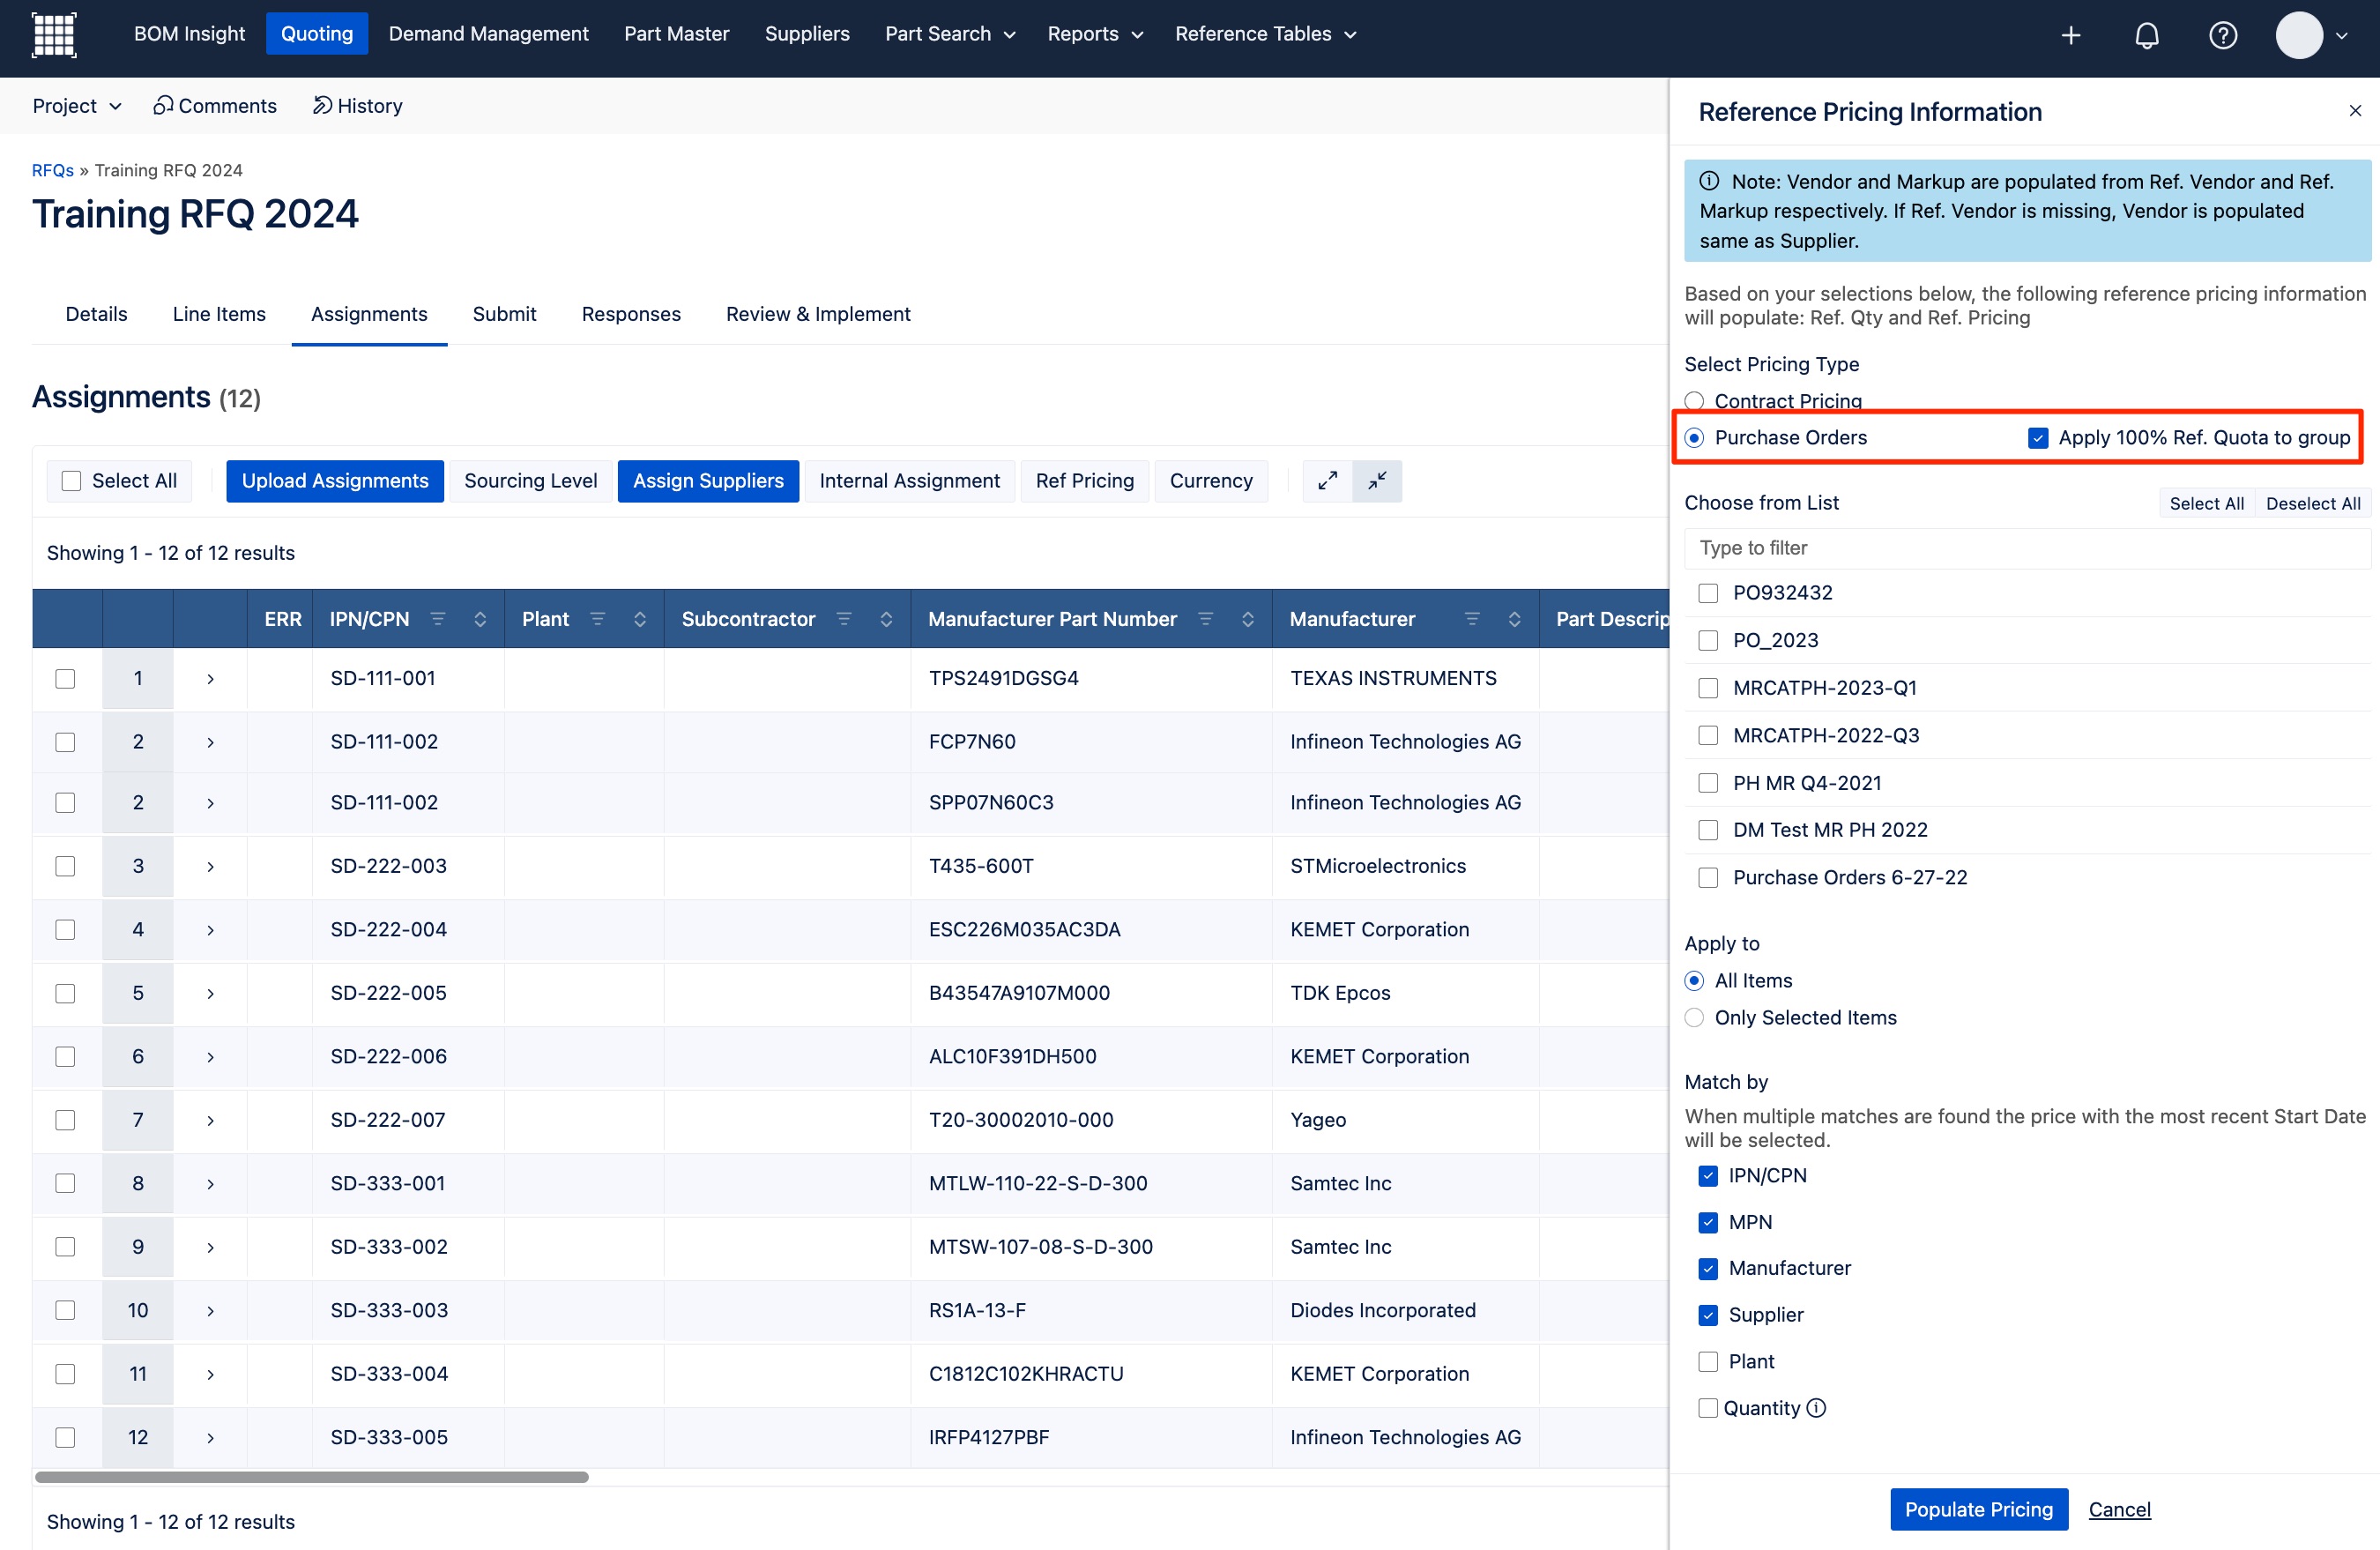Viewport: 2380px width, 1550px height.
Task: Click the collapse all rows arrows icon
Action: [1377, 481]
